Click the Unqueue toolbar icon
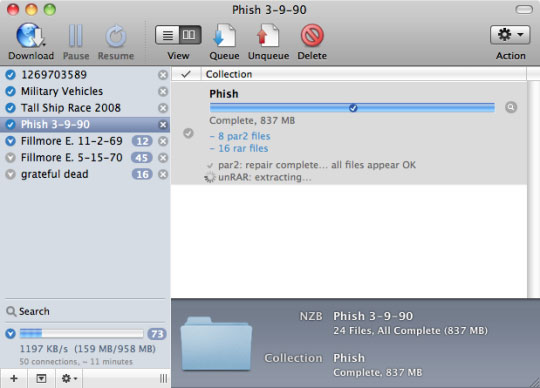The width and height of the screenshot is (540, 388). click(268, 35)
